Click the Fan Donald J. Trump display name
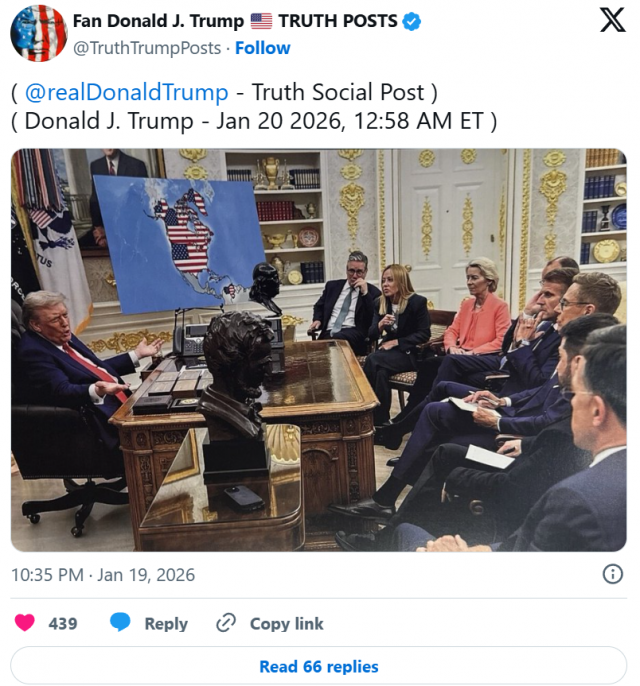This screenshot has width=640, height=686. [x=158, y=21]
